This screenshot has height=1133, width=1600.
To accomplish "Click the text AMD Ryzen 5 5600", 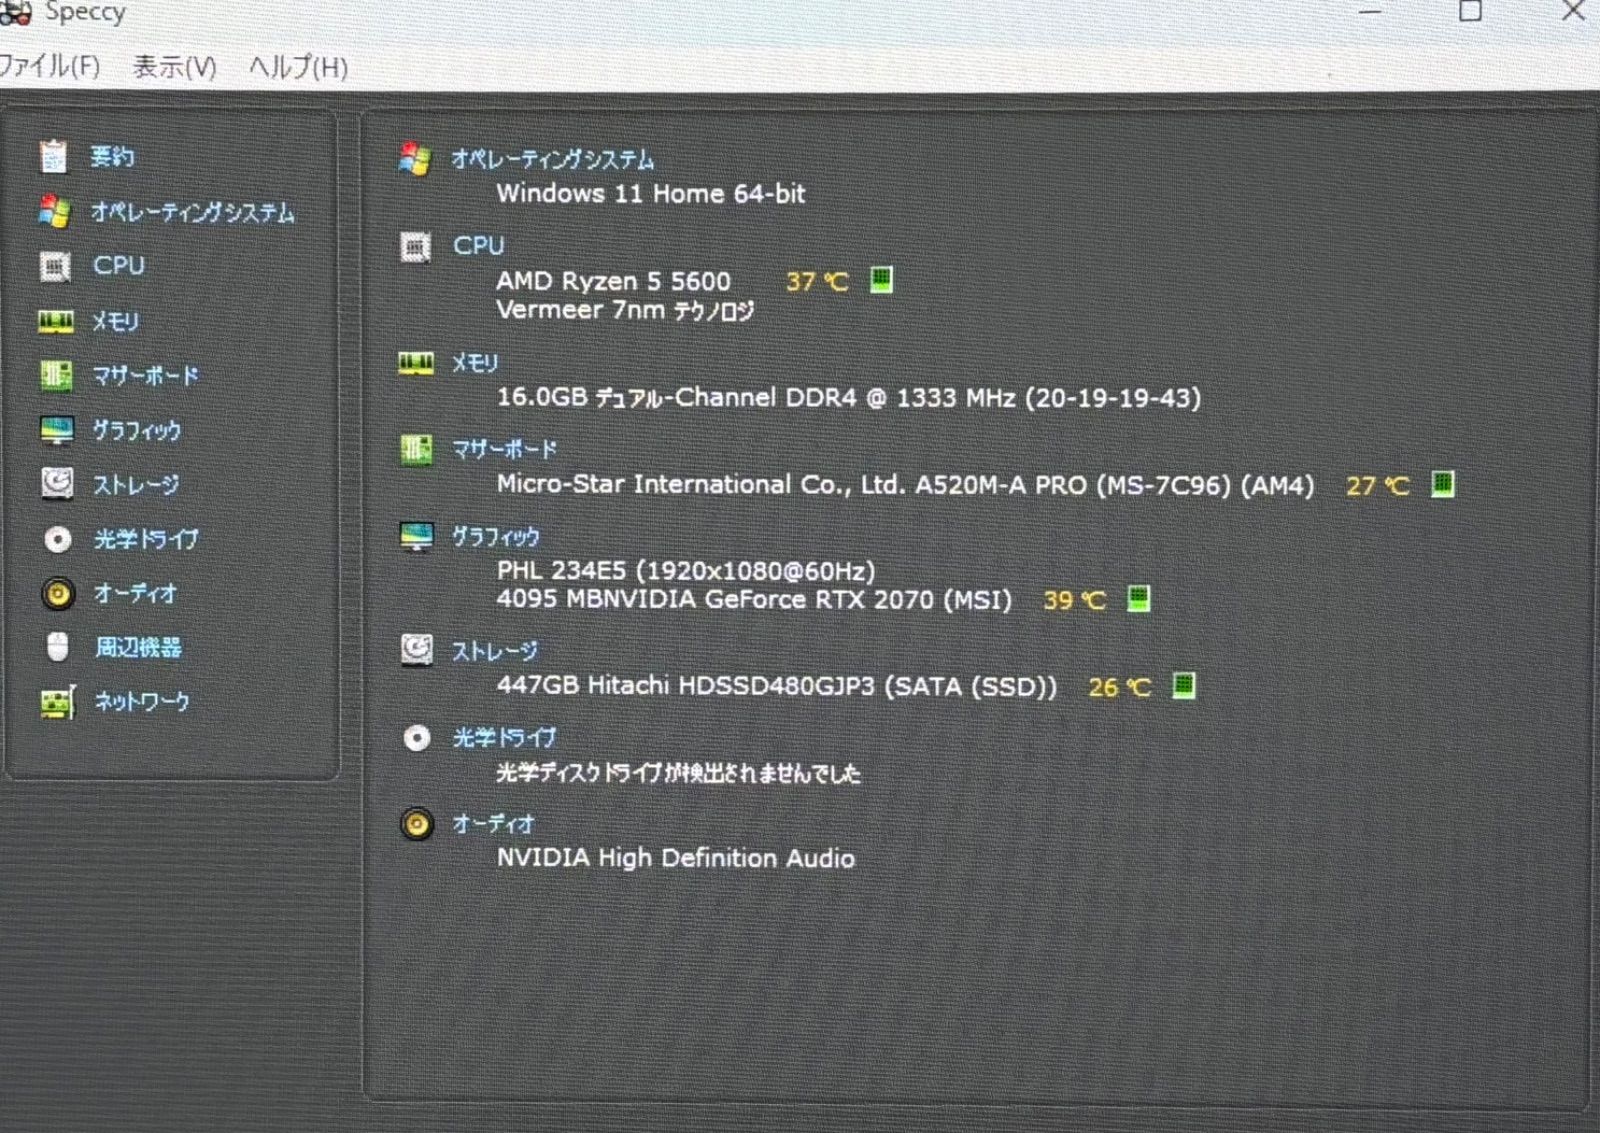I will 614,281.
